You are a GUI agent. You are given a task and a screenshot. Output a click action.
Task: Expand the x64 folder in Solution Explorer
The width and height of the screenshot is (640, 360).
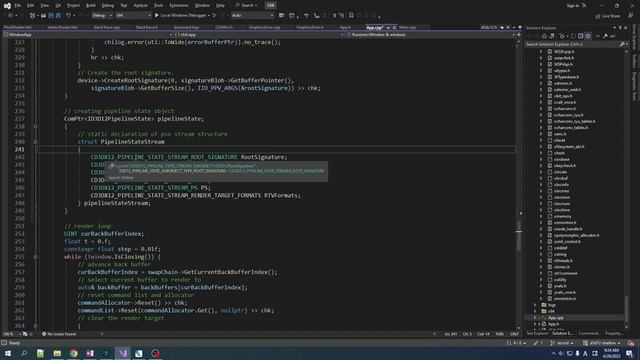tap(536, 311)
